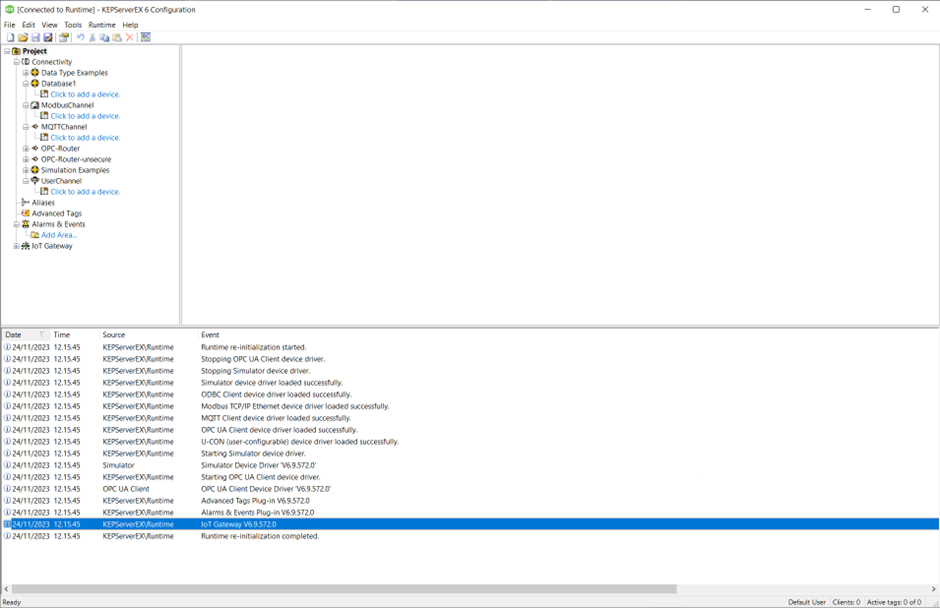
Task: Select 'Runtime re-initialization completed.' log entry
Action: [471, 536]
